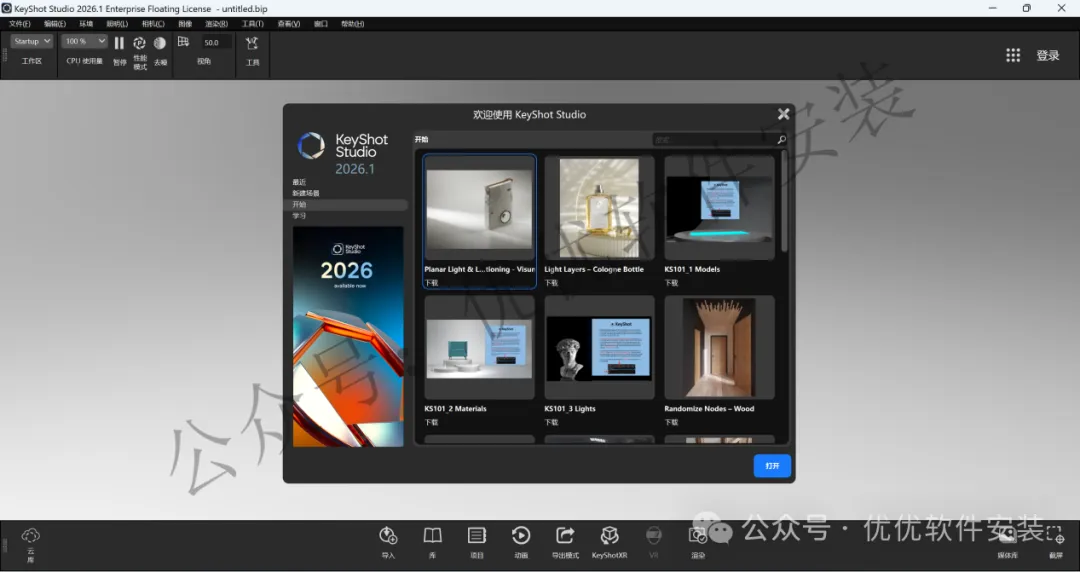Viewport: 1080px width, 572px height.
Task: Select the KS101_2 Materials thumbnail
Action: 479,347
